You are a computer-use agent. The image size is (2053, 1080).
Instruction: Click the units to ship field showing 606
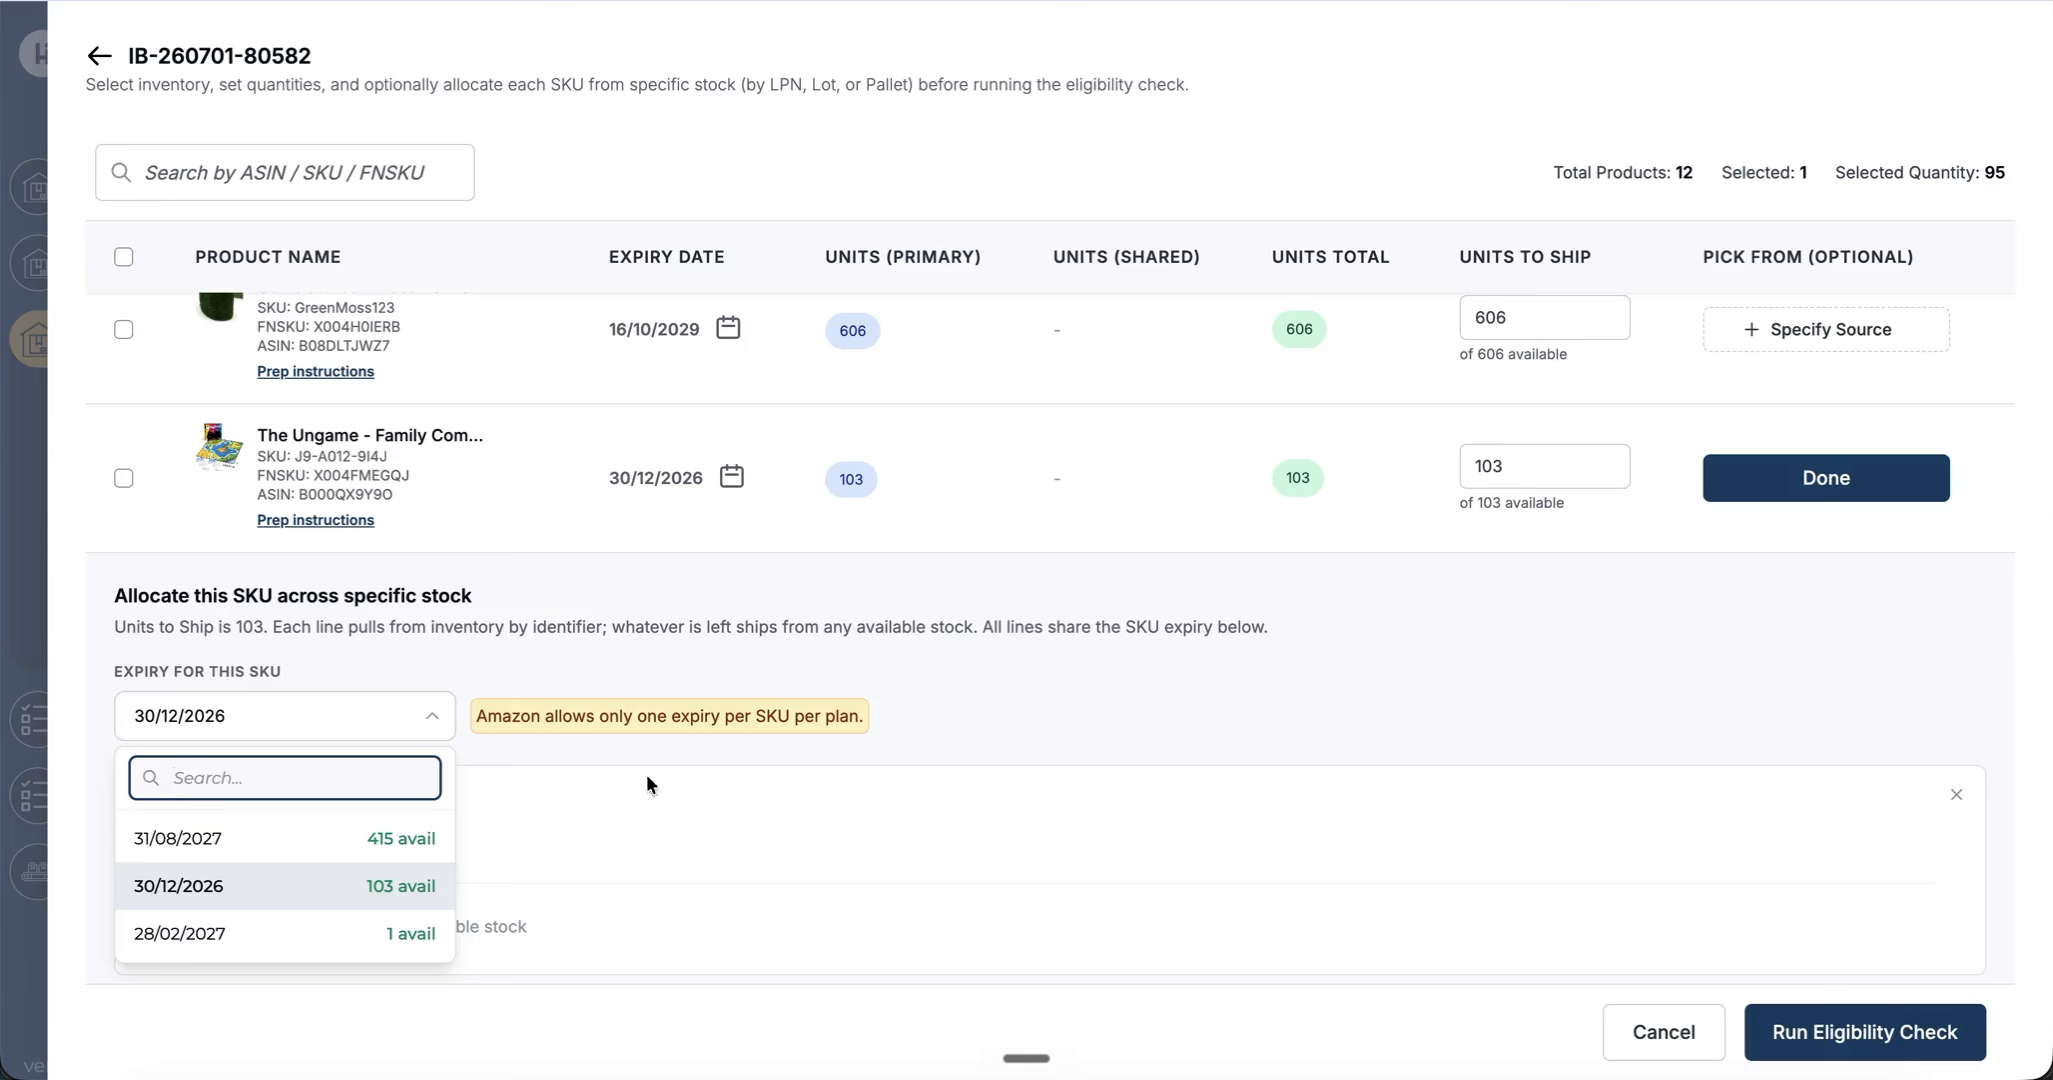click(x=1544, y=318)
